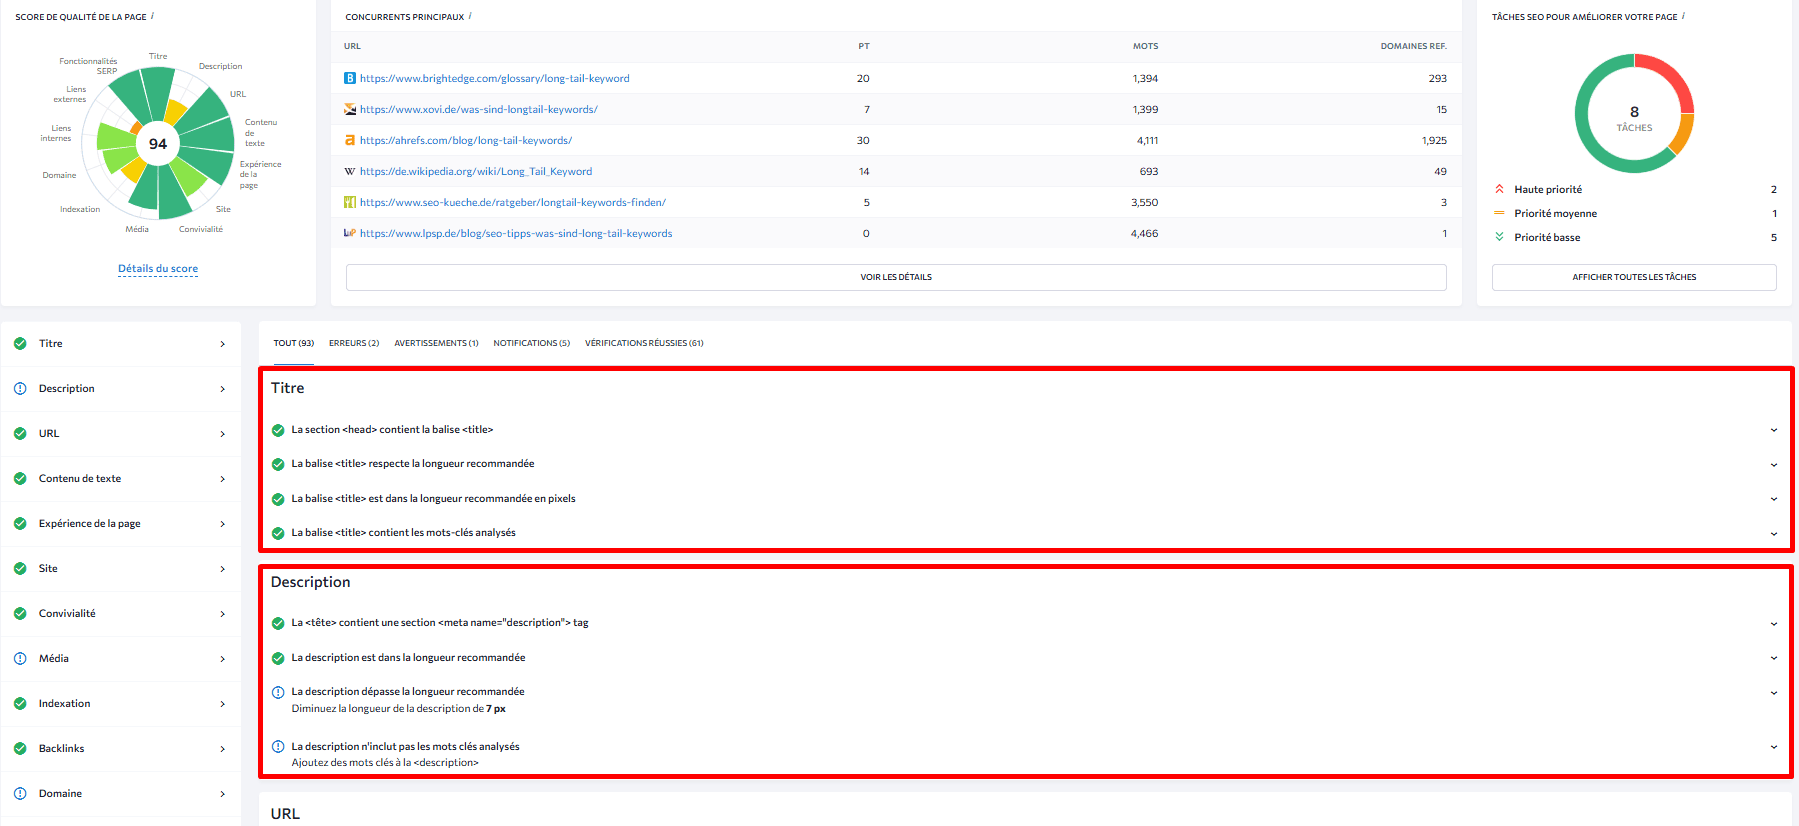Click green check icon beside Titre in sidebar
Viewport: 1799px width, 826px height.
pyautogui.click(x=20, y=343)
